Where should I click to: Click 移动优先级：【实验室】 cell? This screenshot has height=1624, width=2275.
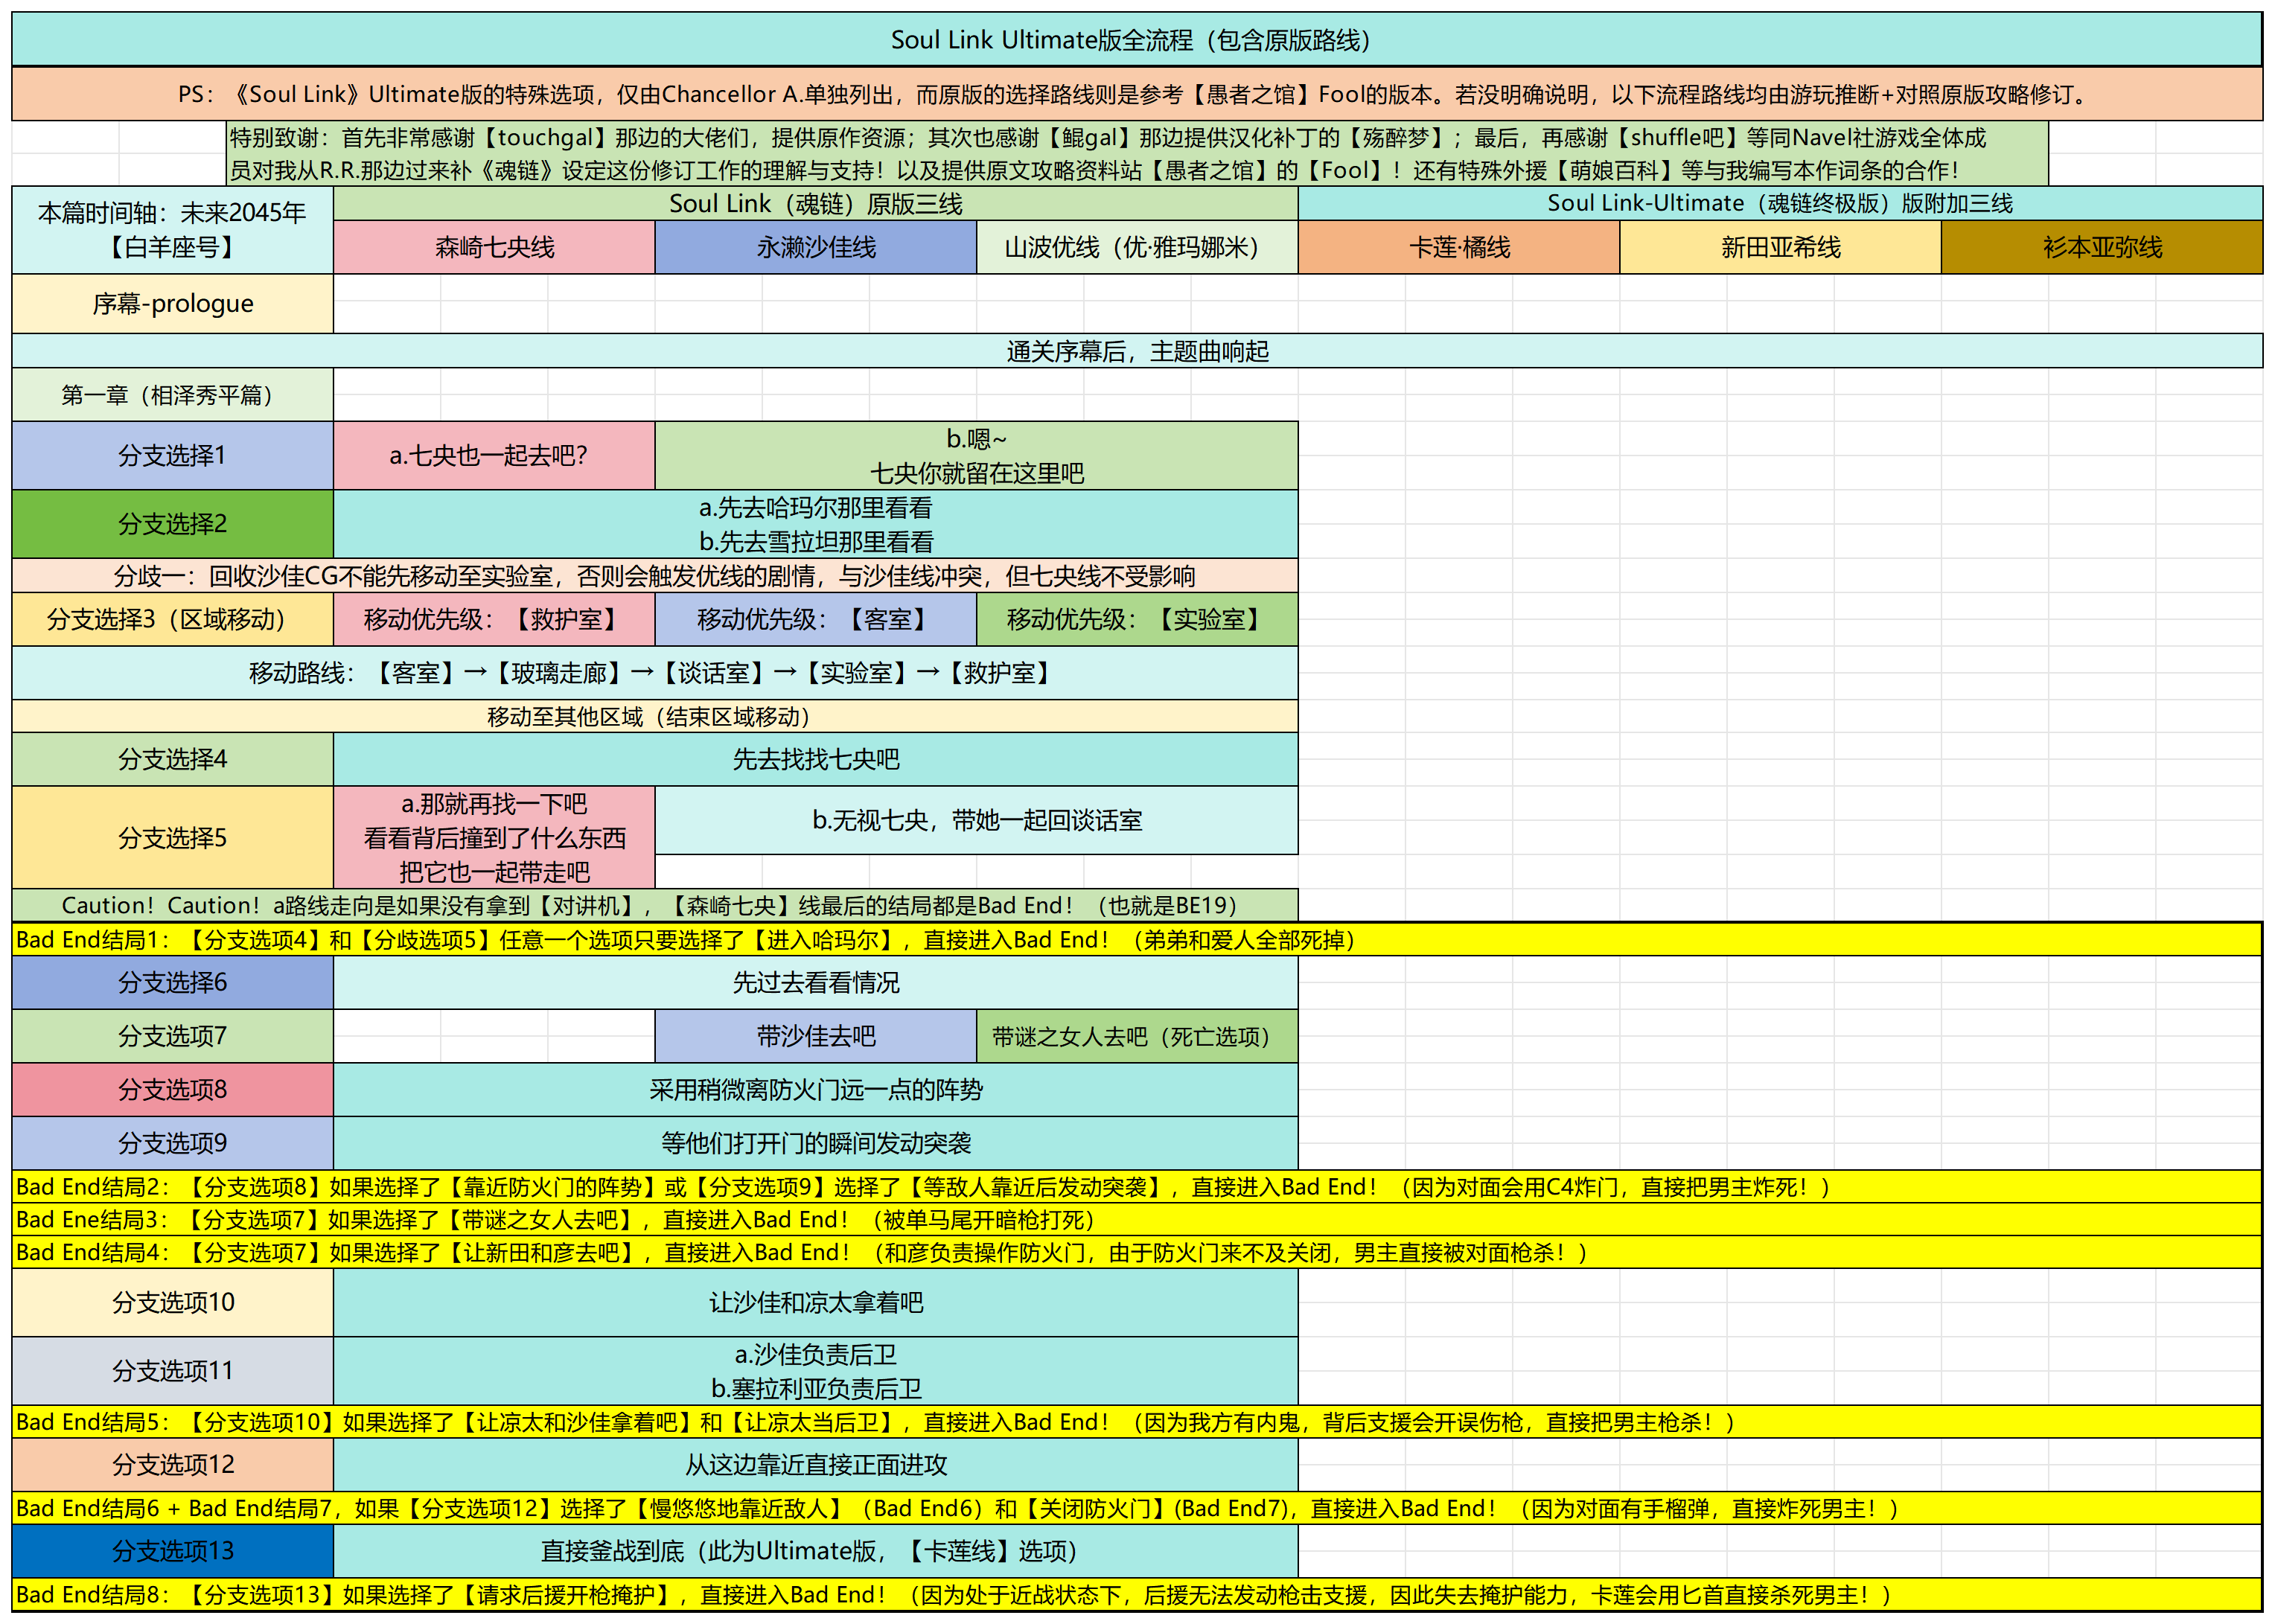point(1136,619)
